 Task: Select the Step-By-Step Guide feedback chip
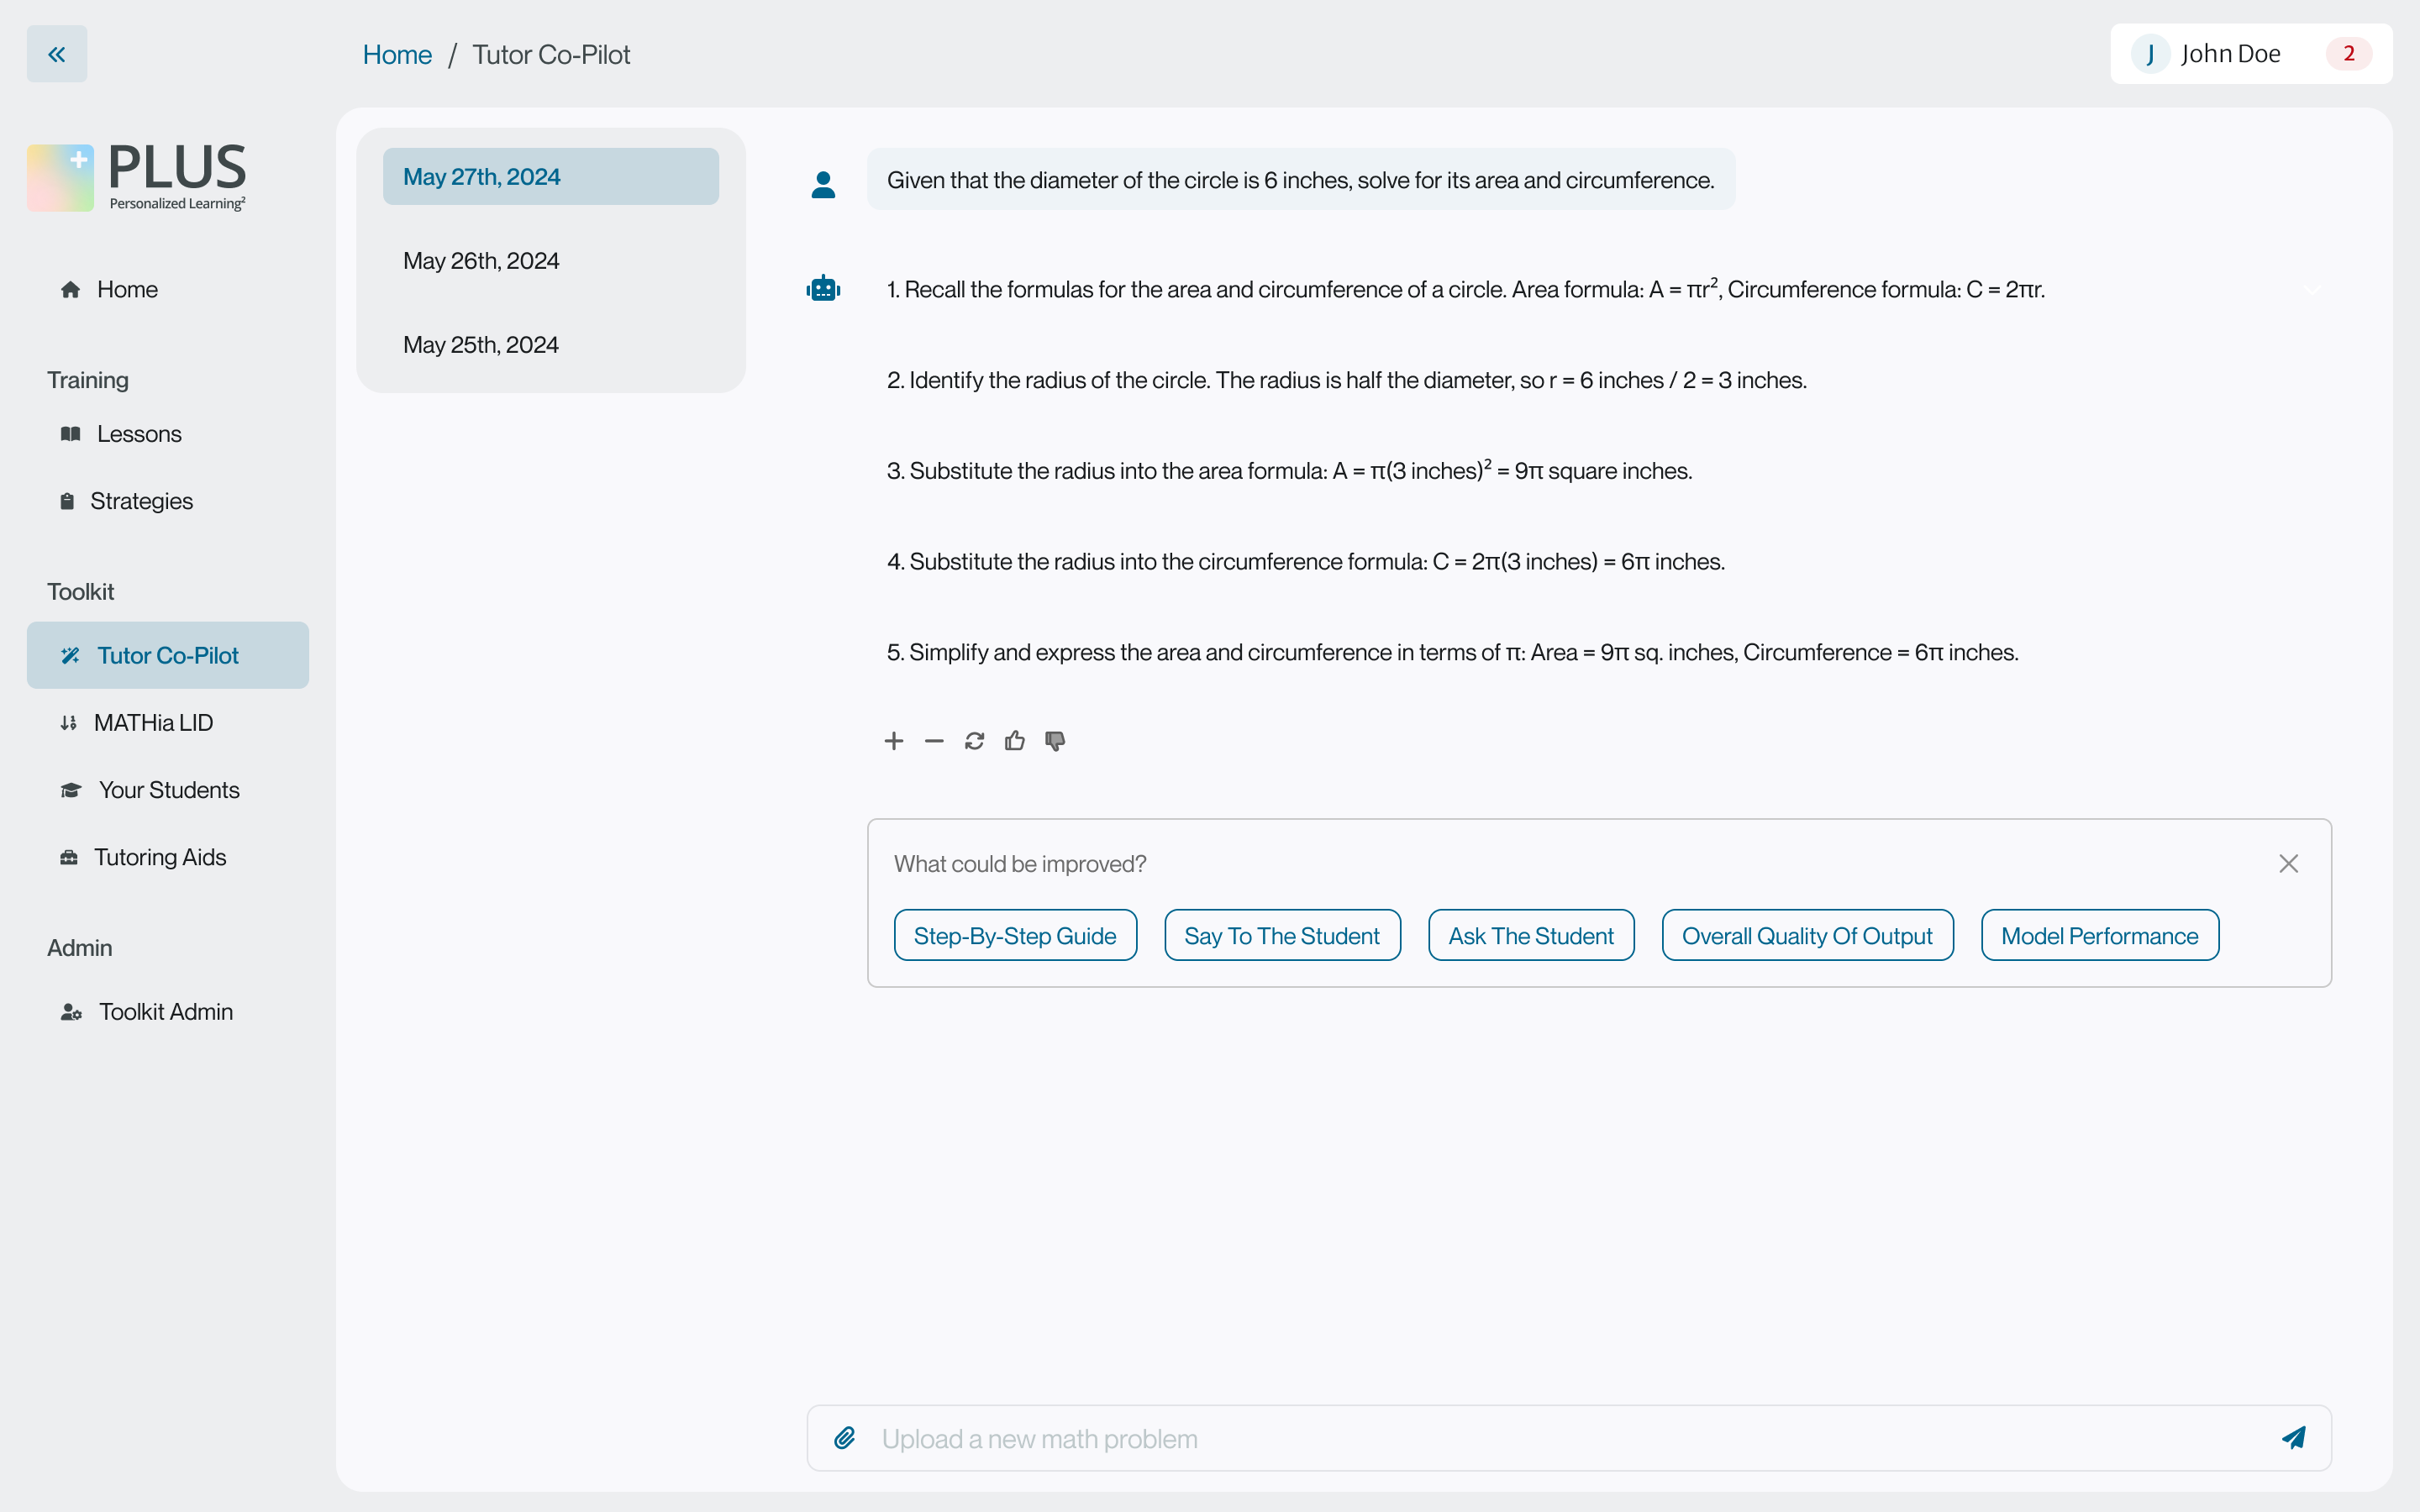pyautogui.click(x=1014, y=936)
